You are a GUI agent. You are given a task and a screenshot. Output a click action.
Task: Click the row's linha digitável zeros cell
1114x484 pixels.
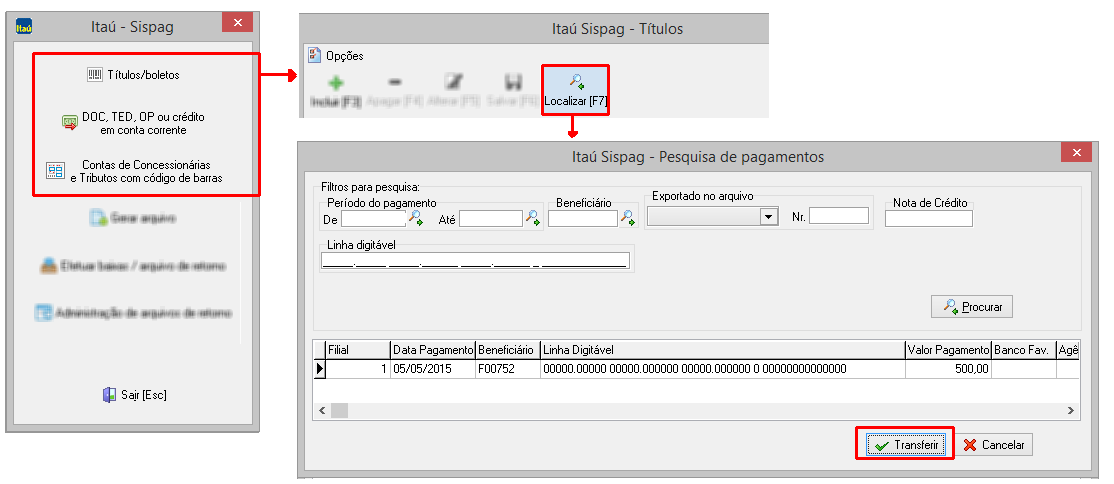tap(723, 369)
